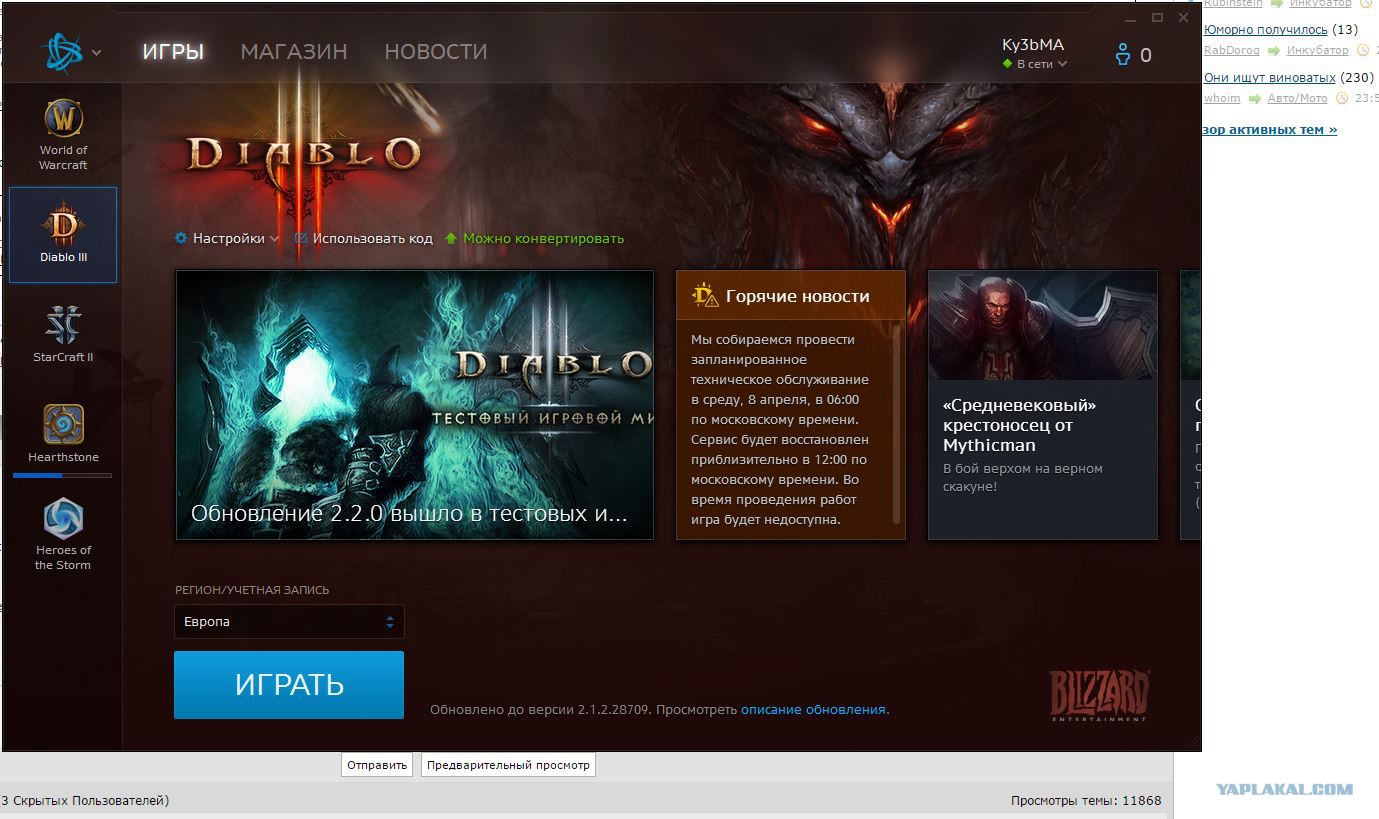Expand the Настройки settings dropdown
The image size is (1379, 819).
coord(227,238)
